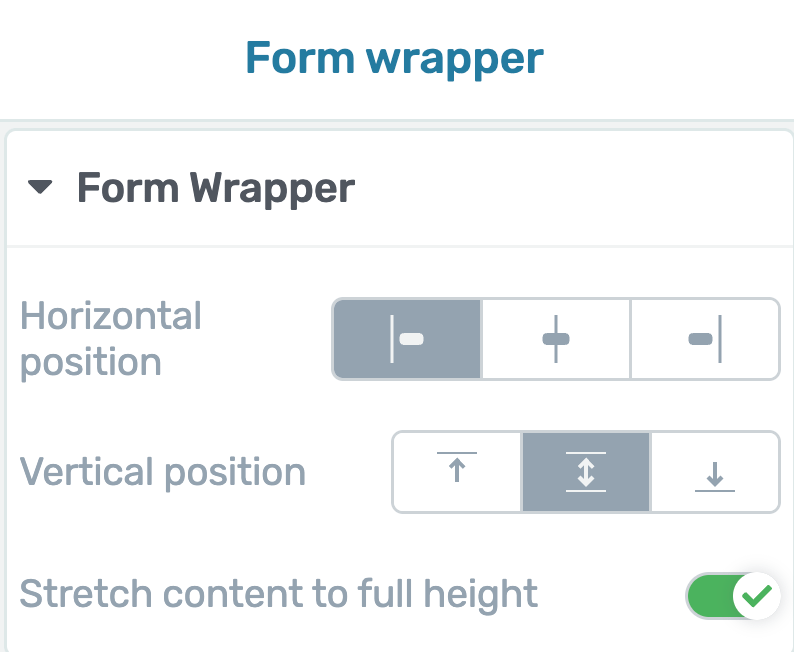Pick the highlighted double-arrow vertical center button
This screenshot has width=794, height=652.
(586, 472)
